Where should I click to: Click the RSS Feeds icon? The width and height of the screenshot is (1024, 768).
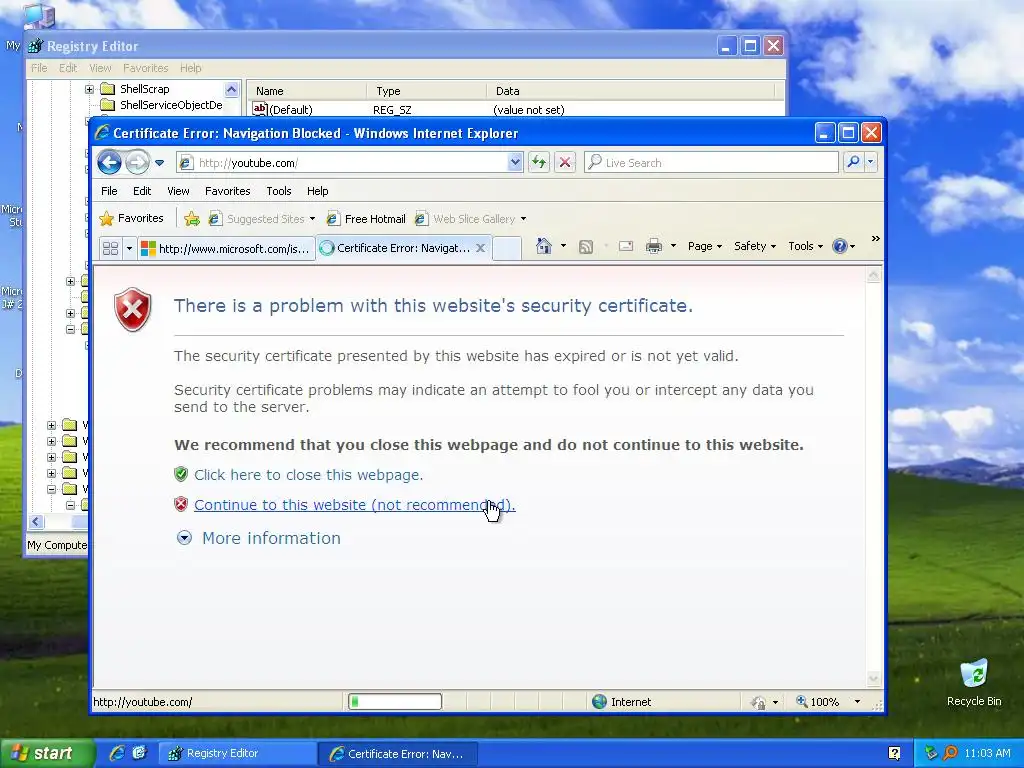click(x=586, y=246)
